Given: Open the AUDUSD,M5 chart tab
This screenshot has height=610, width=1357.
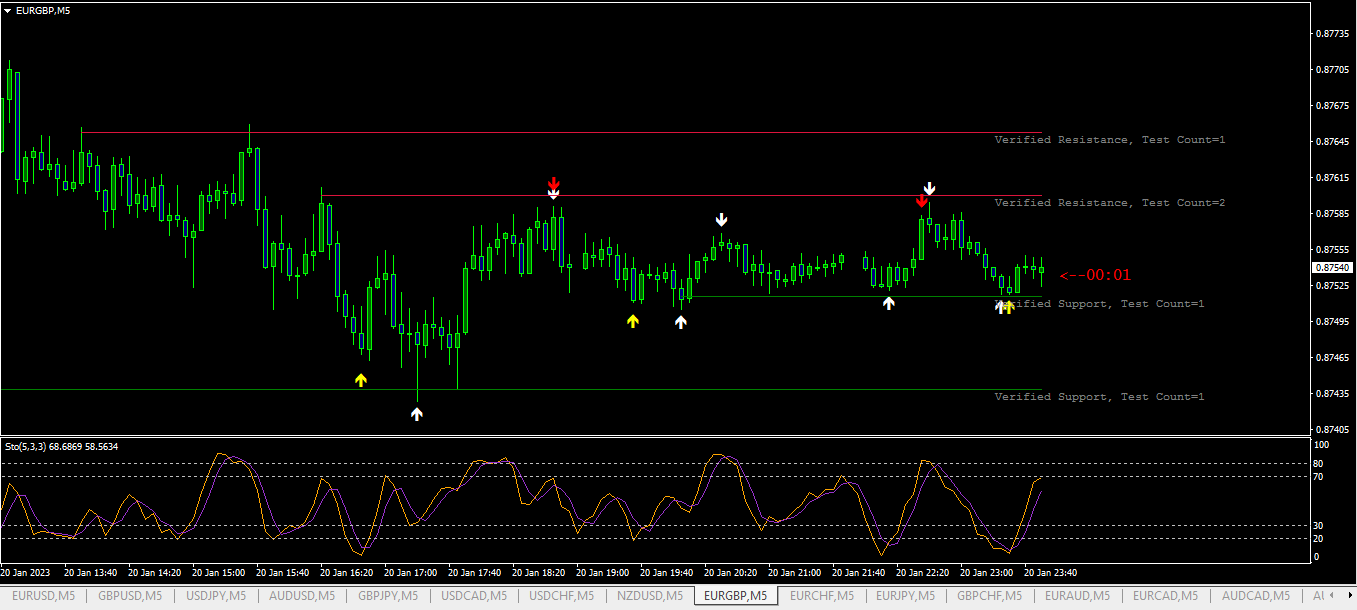Looking at the screenshot, I should click(x=302, y=596).
